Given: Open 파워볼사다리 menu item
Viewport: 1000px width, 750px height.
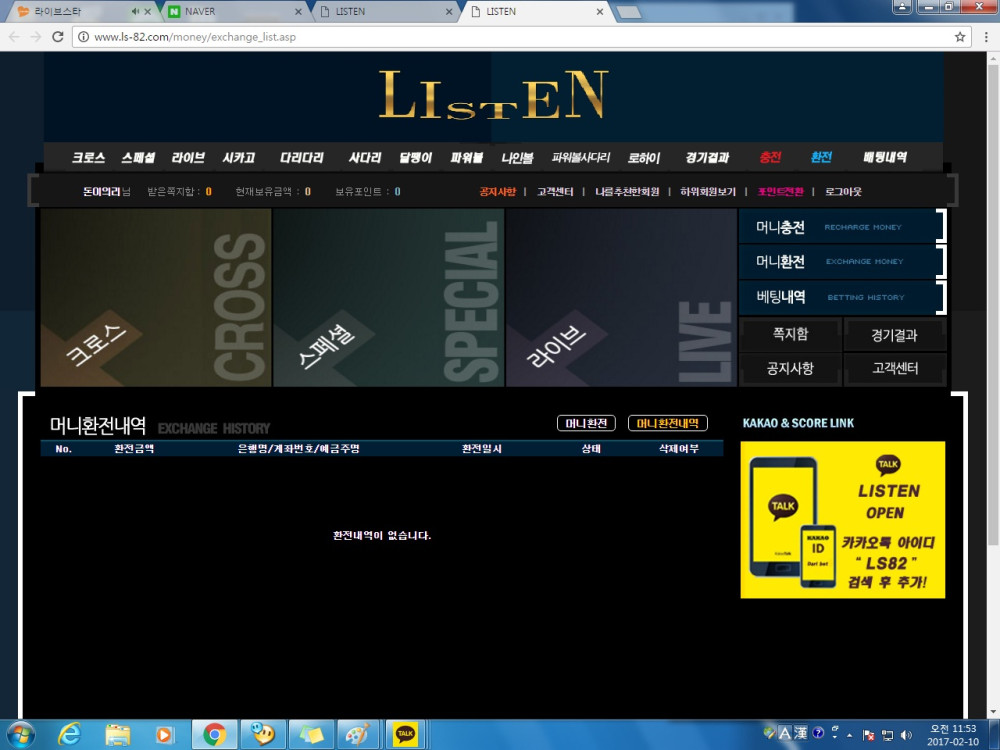Looking at the screenshot, I should 581,158.
